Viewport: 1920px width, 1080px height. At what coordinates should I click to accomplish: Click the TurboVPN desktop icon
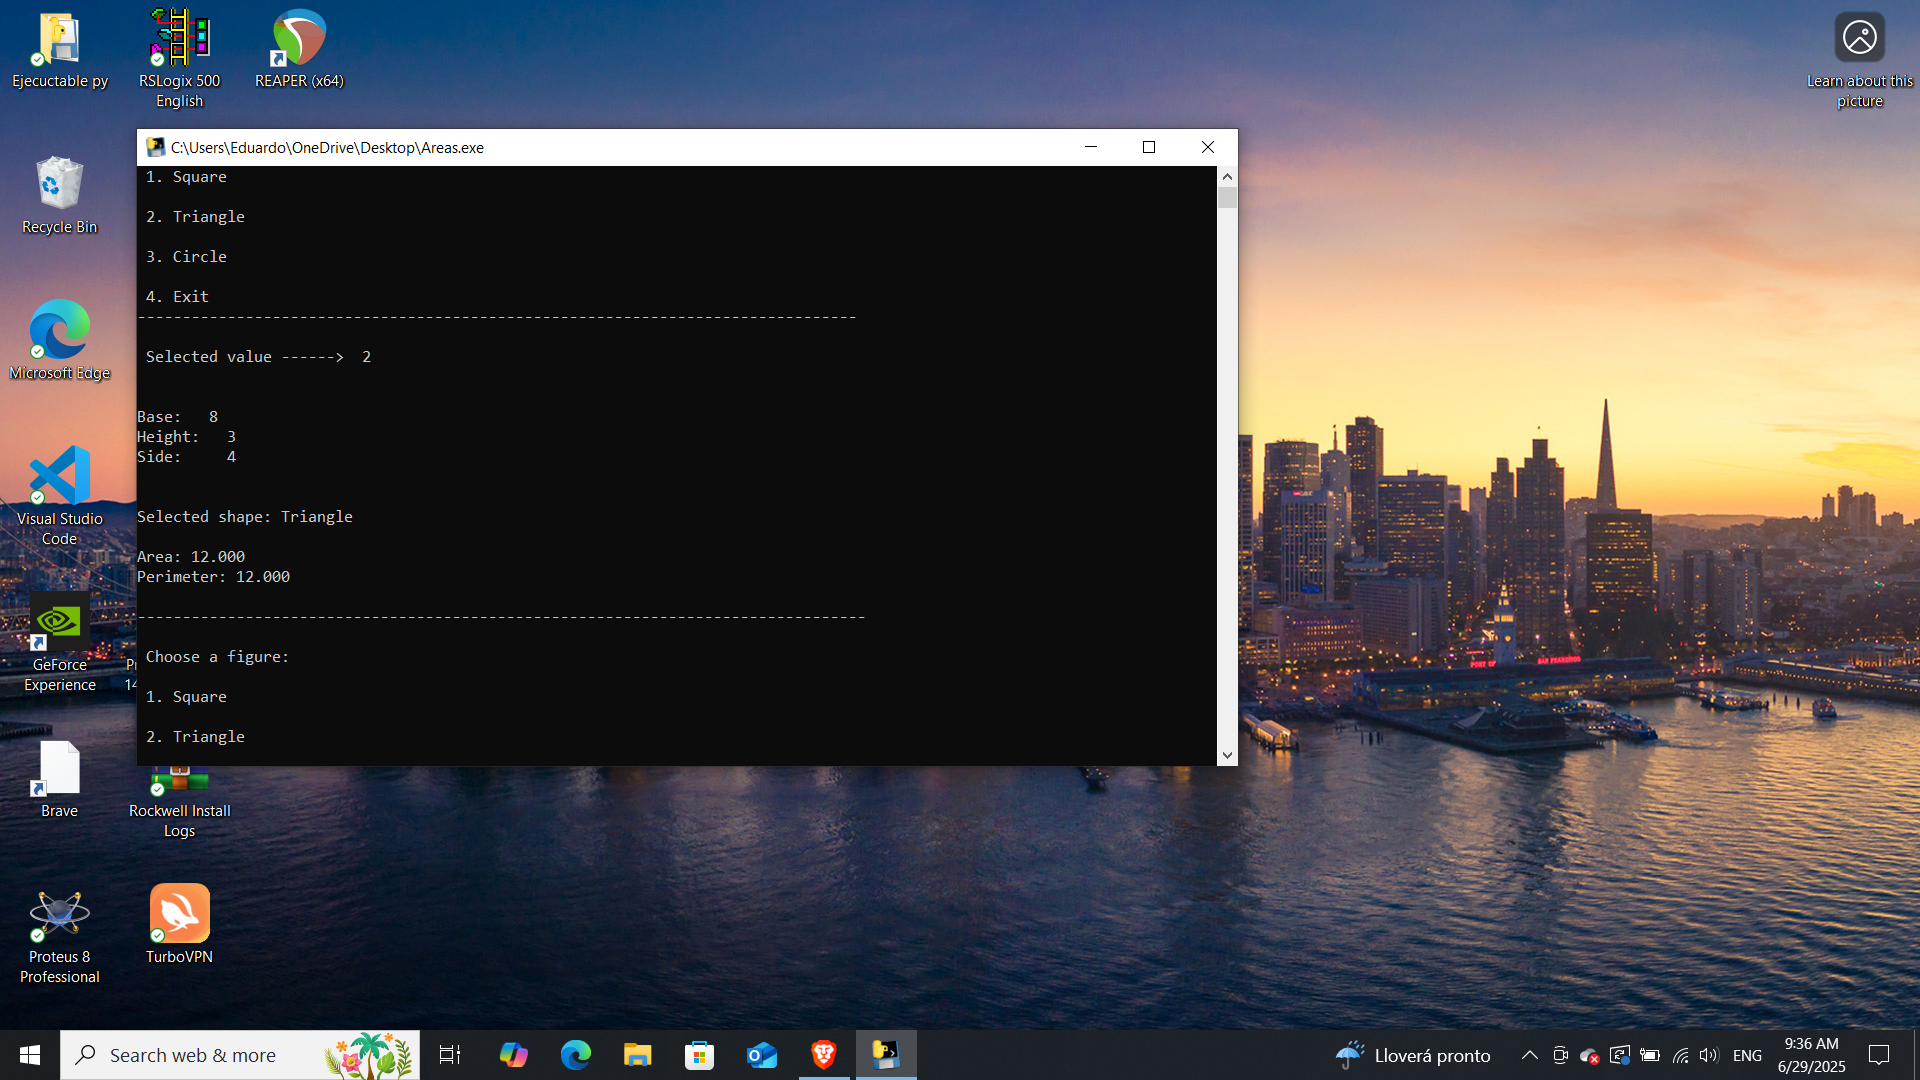(x=179, y=915)
